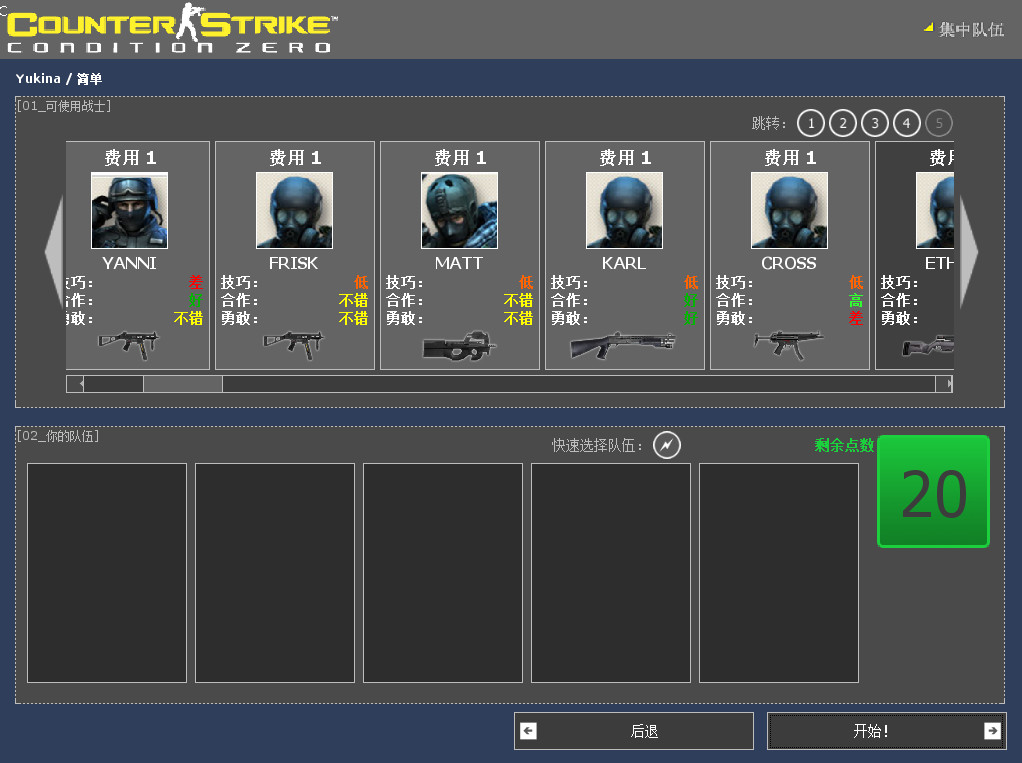Click the quick team select lightning icon
Screen dimensions: 1022x763
coord(667,445)
